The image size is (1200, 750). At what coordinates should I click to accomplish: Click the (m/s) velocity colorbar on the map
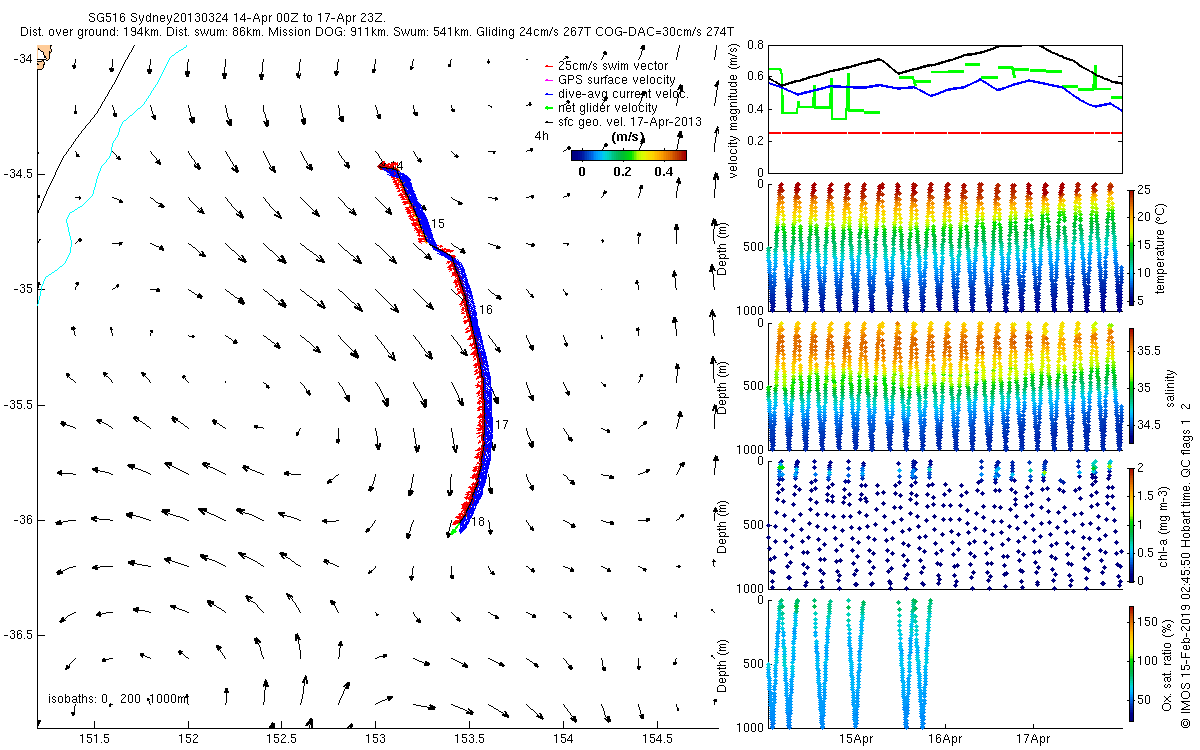629,155
